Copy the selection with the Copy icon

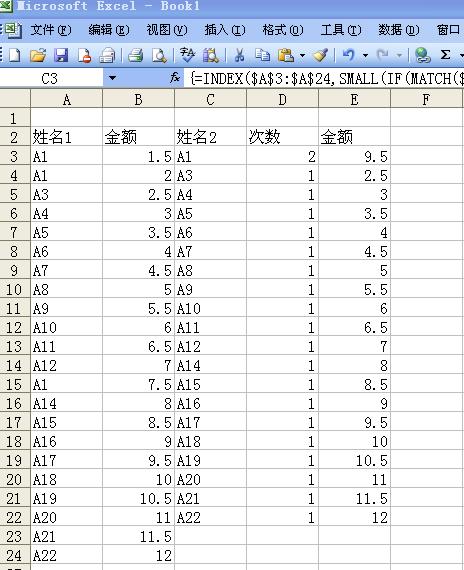point(263,56)
